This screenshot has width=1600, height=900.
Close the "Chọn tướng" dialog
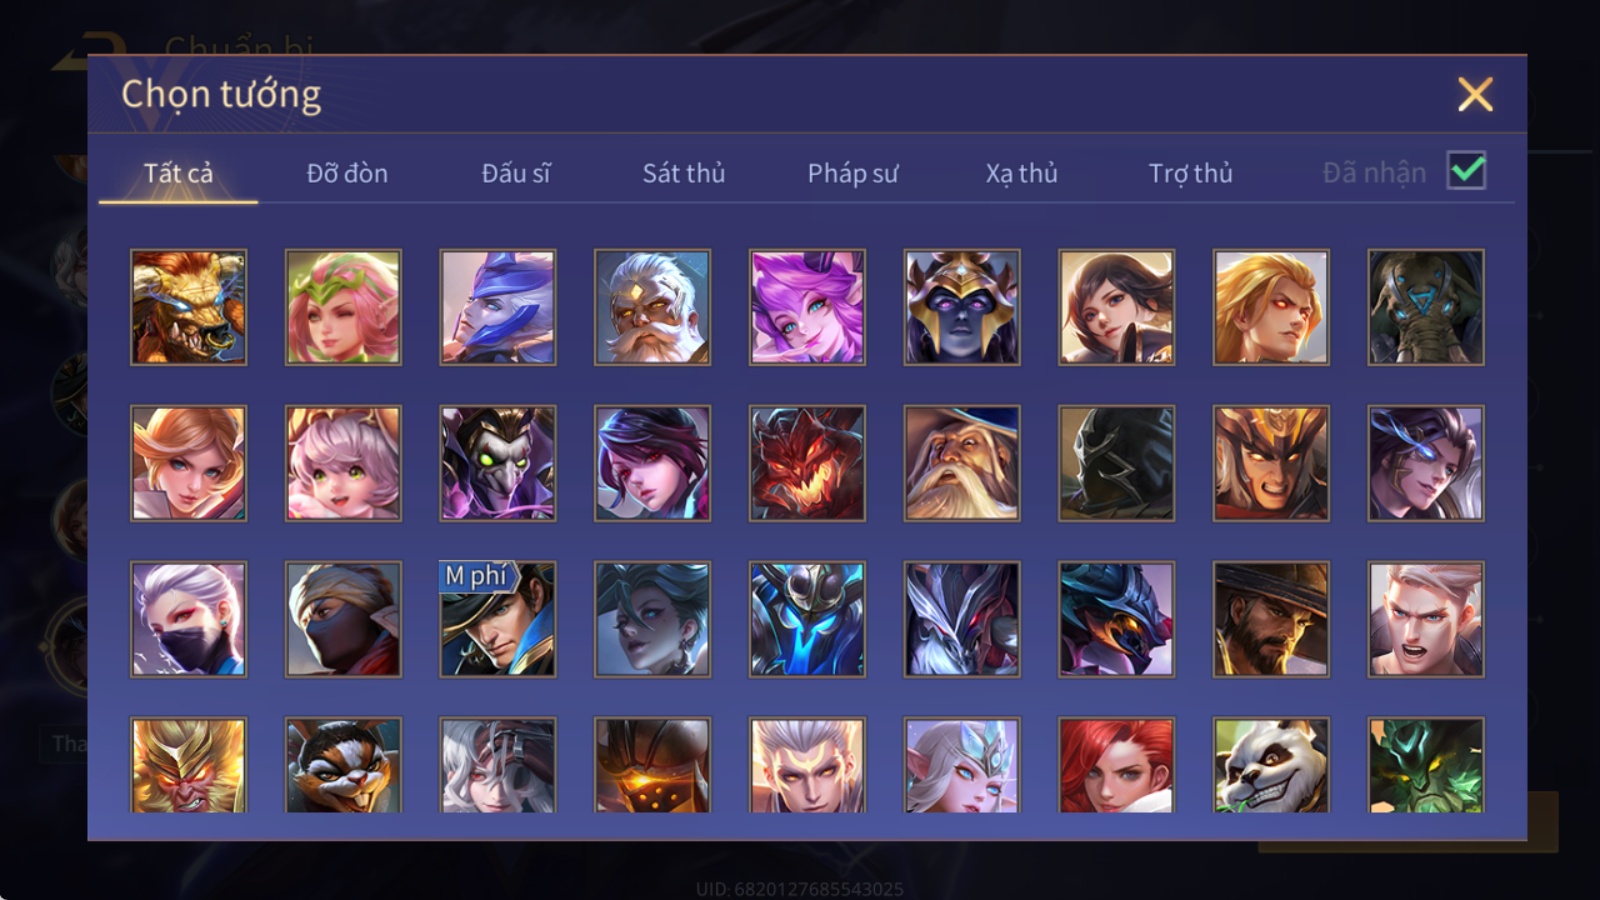point(1475,95)
